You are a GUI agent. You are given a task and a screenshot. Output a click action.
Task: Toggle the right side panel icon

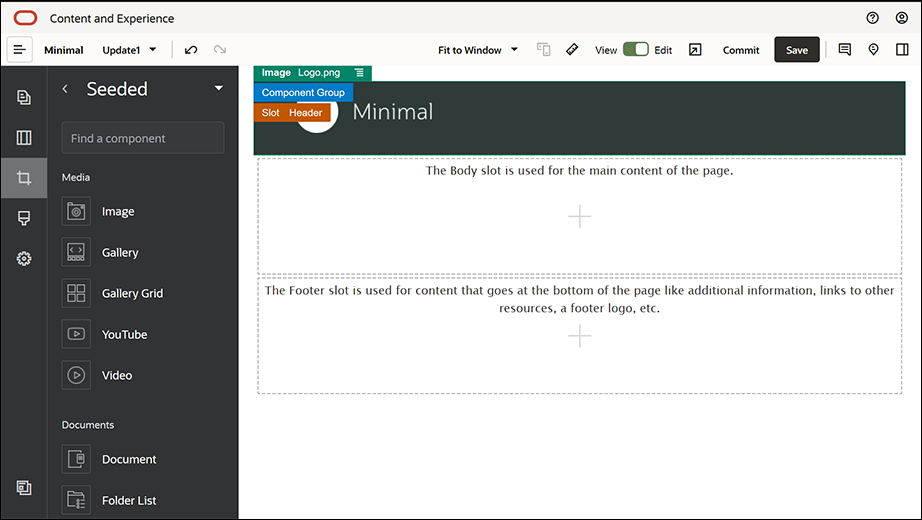coord(902,50)
